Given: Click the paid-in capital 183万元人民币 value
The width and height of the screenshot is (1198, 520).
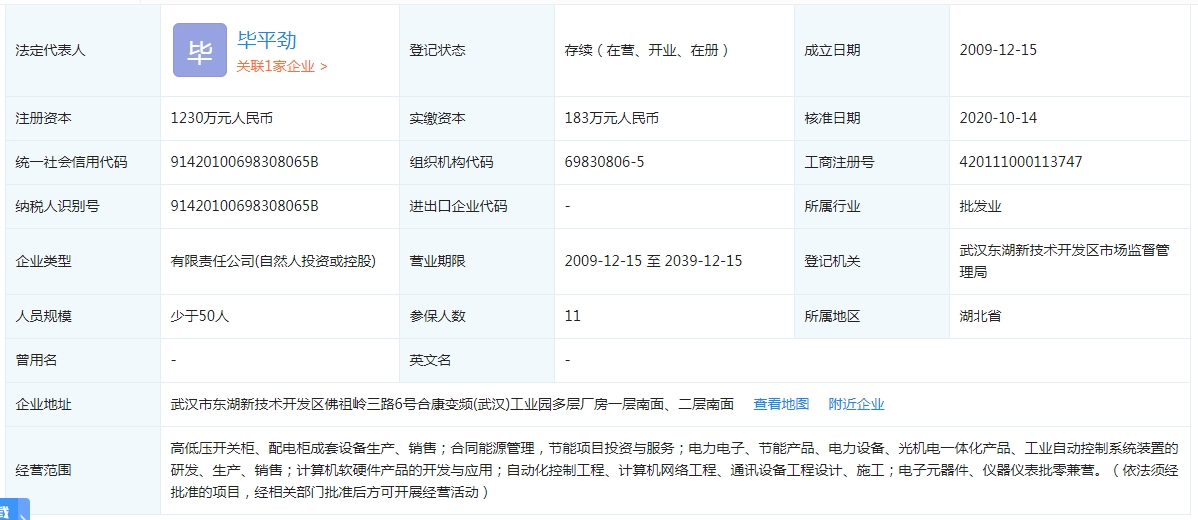Looking at the screenshot, I should [612, 118].
